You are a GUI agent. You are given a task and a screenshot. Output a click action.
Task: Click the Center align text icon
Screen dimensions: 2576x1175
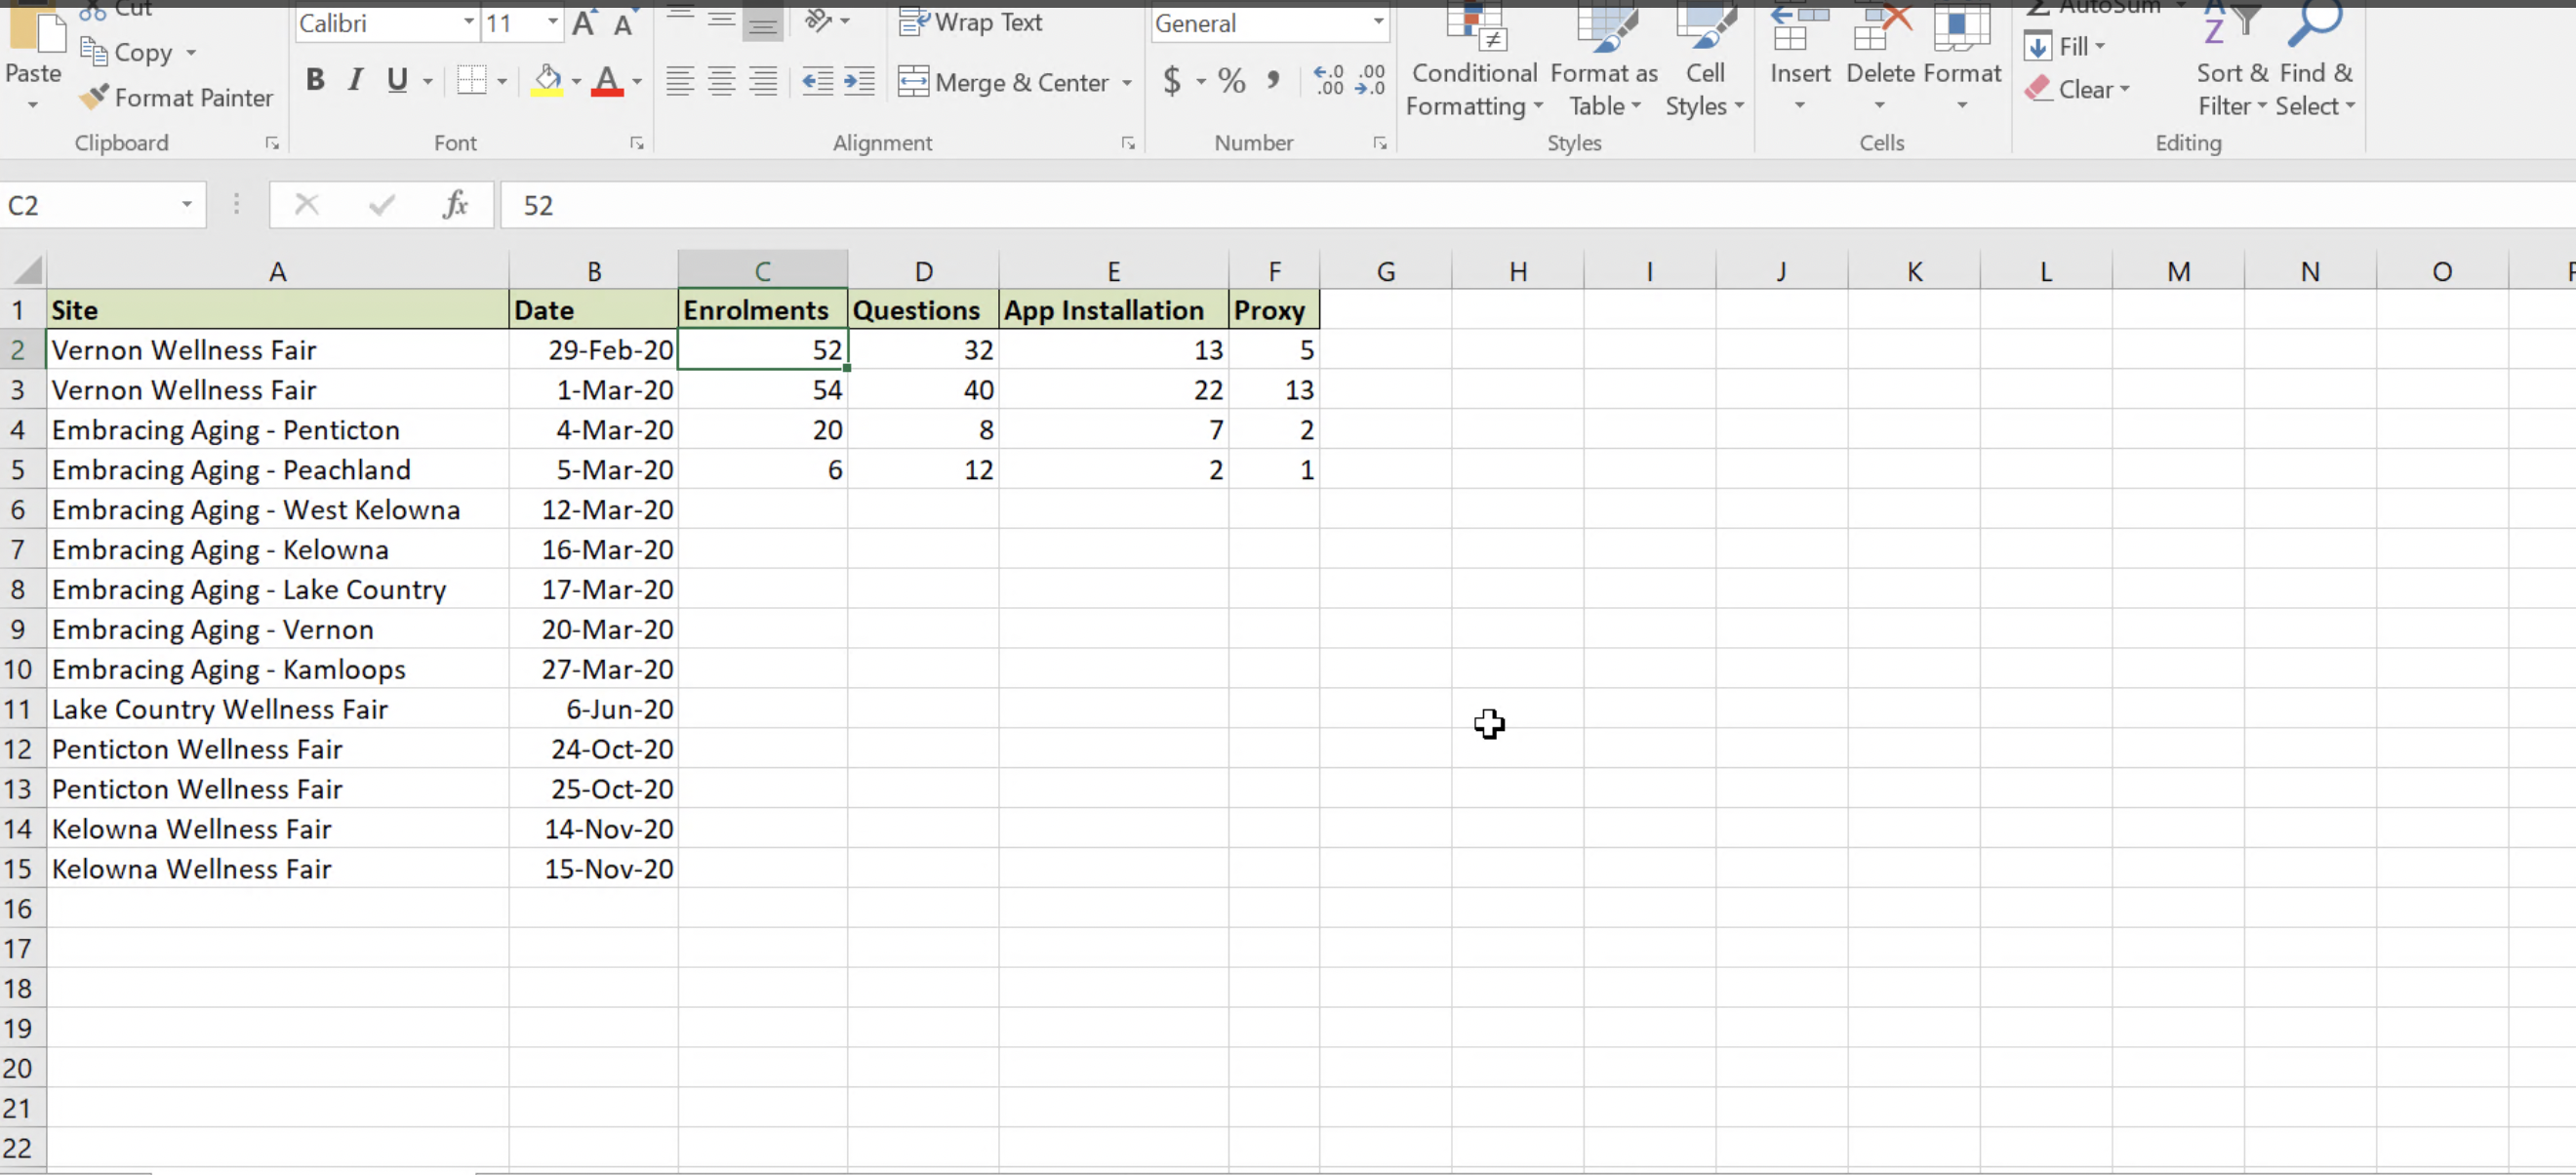click(x=721, y=81)
